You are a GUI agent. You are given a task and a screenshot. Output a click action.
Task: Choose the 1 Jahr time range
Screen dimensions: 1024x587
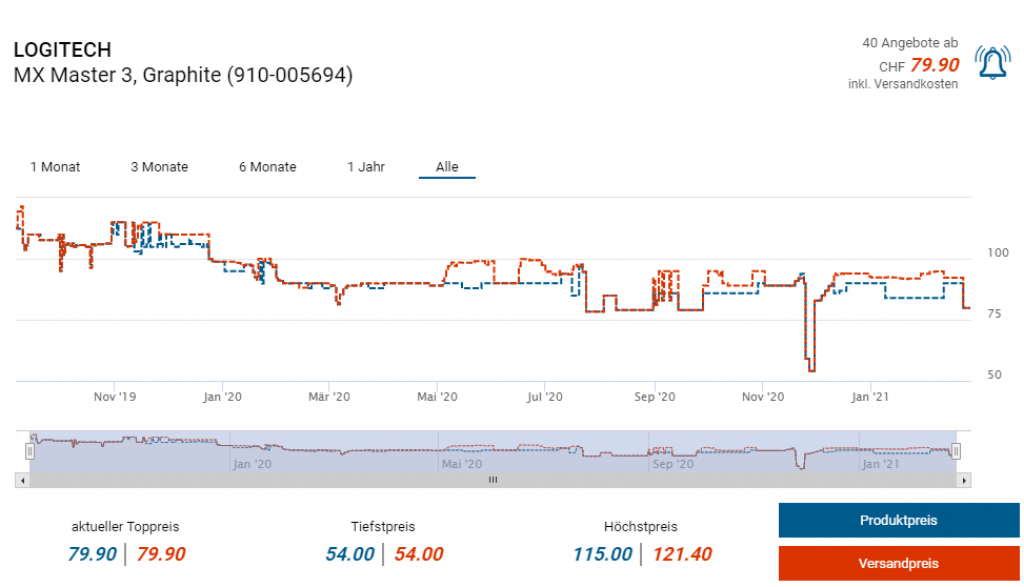coord(366,167)
